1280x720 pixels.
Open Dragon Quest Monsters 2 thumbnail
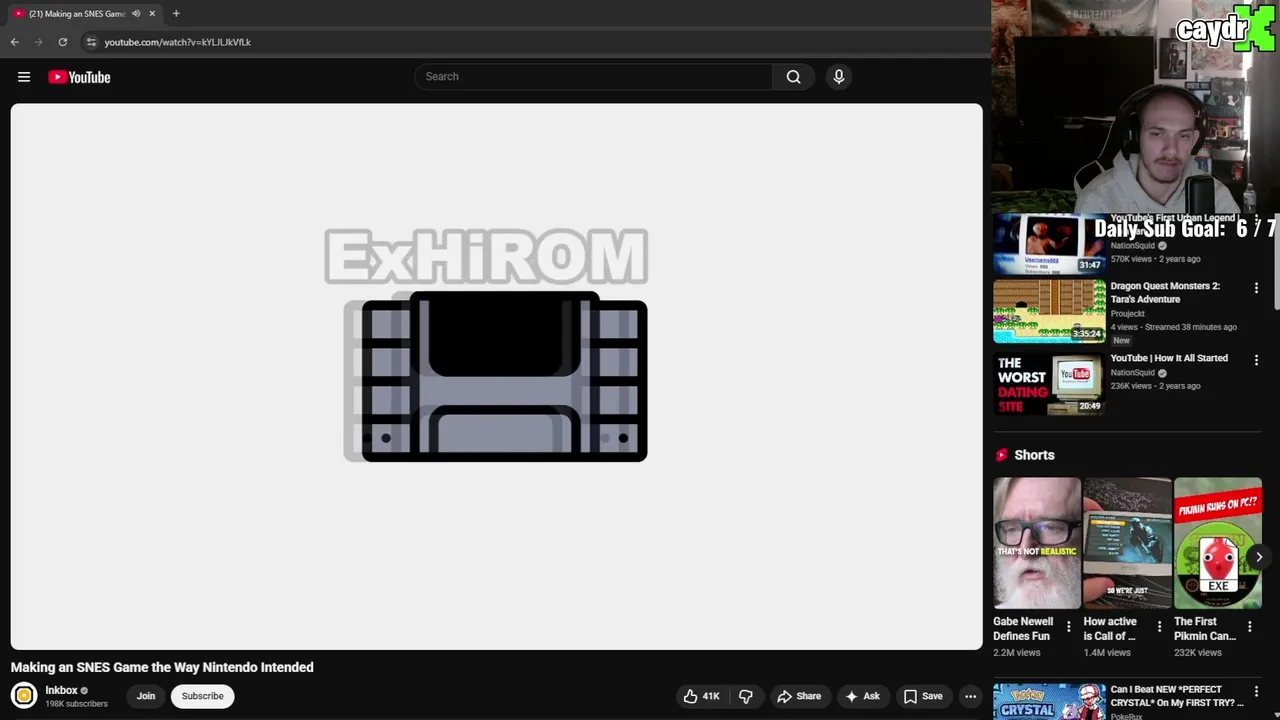pos(1049,311)
